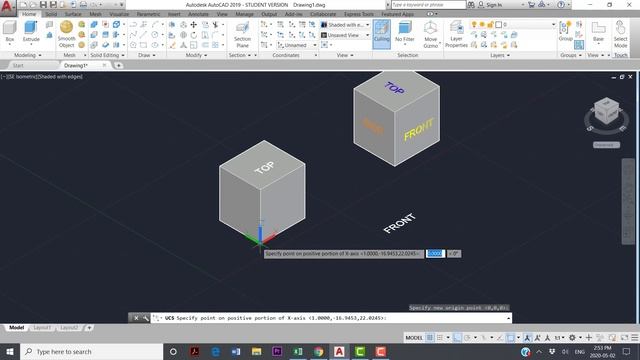Add a new layout with plus button

pyautogui.click(x=89, y=328)
